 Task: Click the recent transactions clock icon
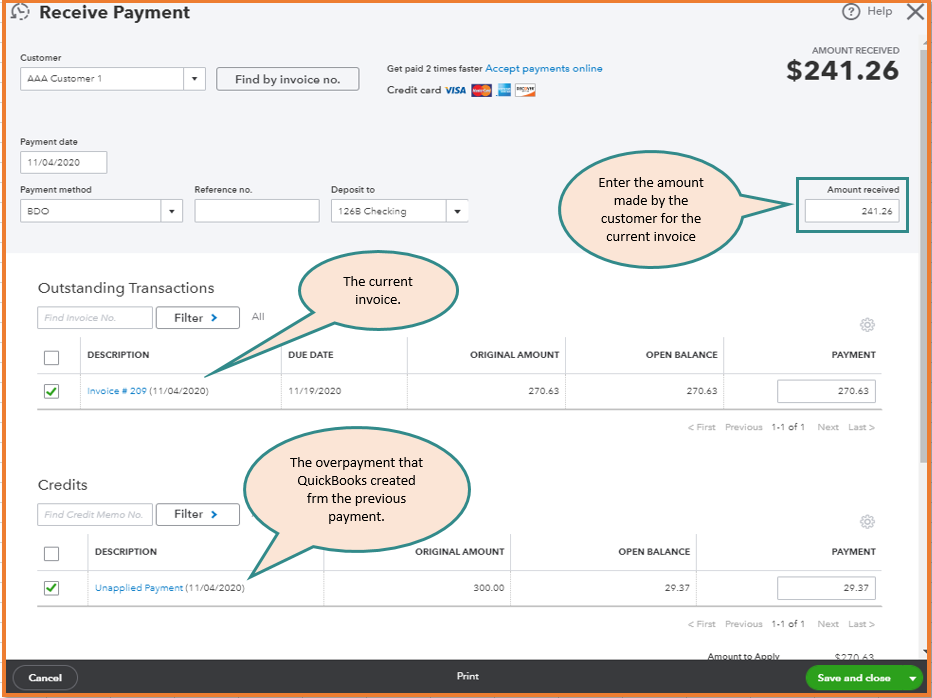coord(20,12)
